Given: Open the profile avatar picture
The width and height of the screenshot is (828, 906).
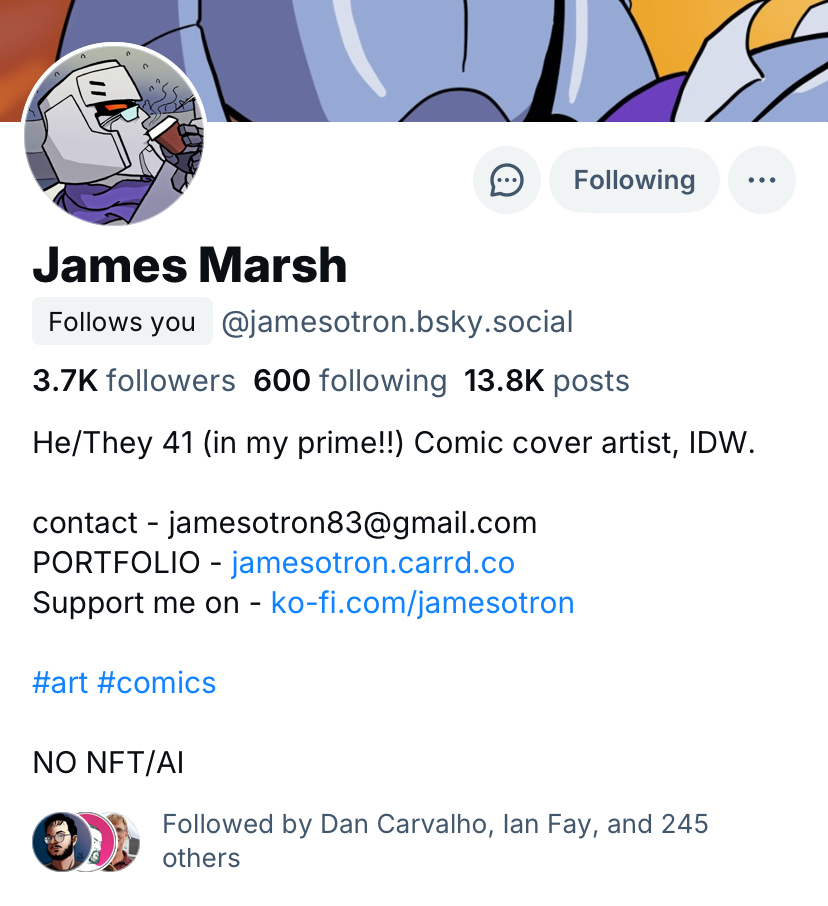Looking at the screenshot, I should pos(114,134).
